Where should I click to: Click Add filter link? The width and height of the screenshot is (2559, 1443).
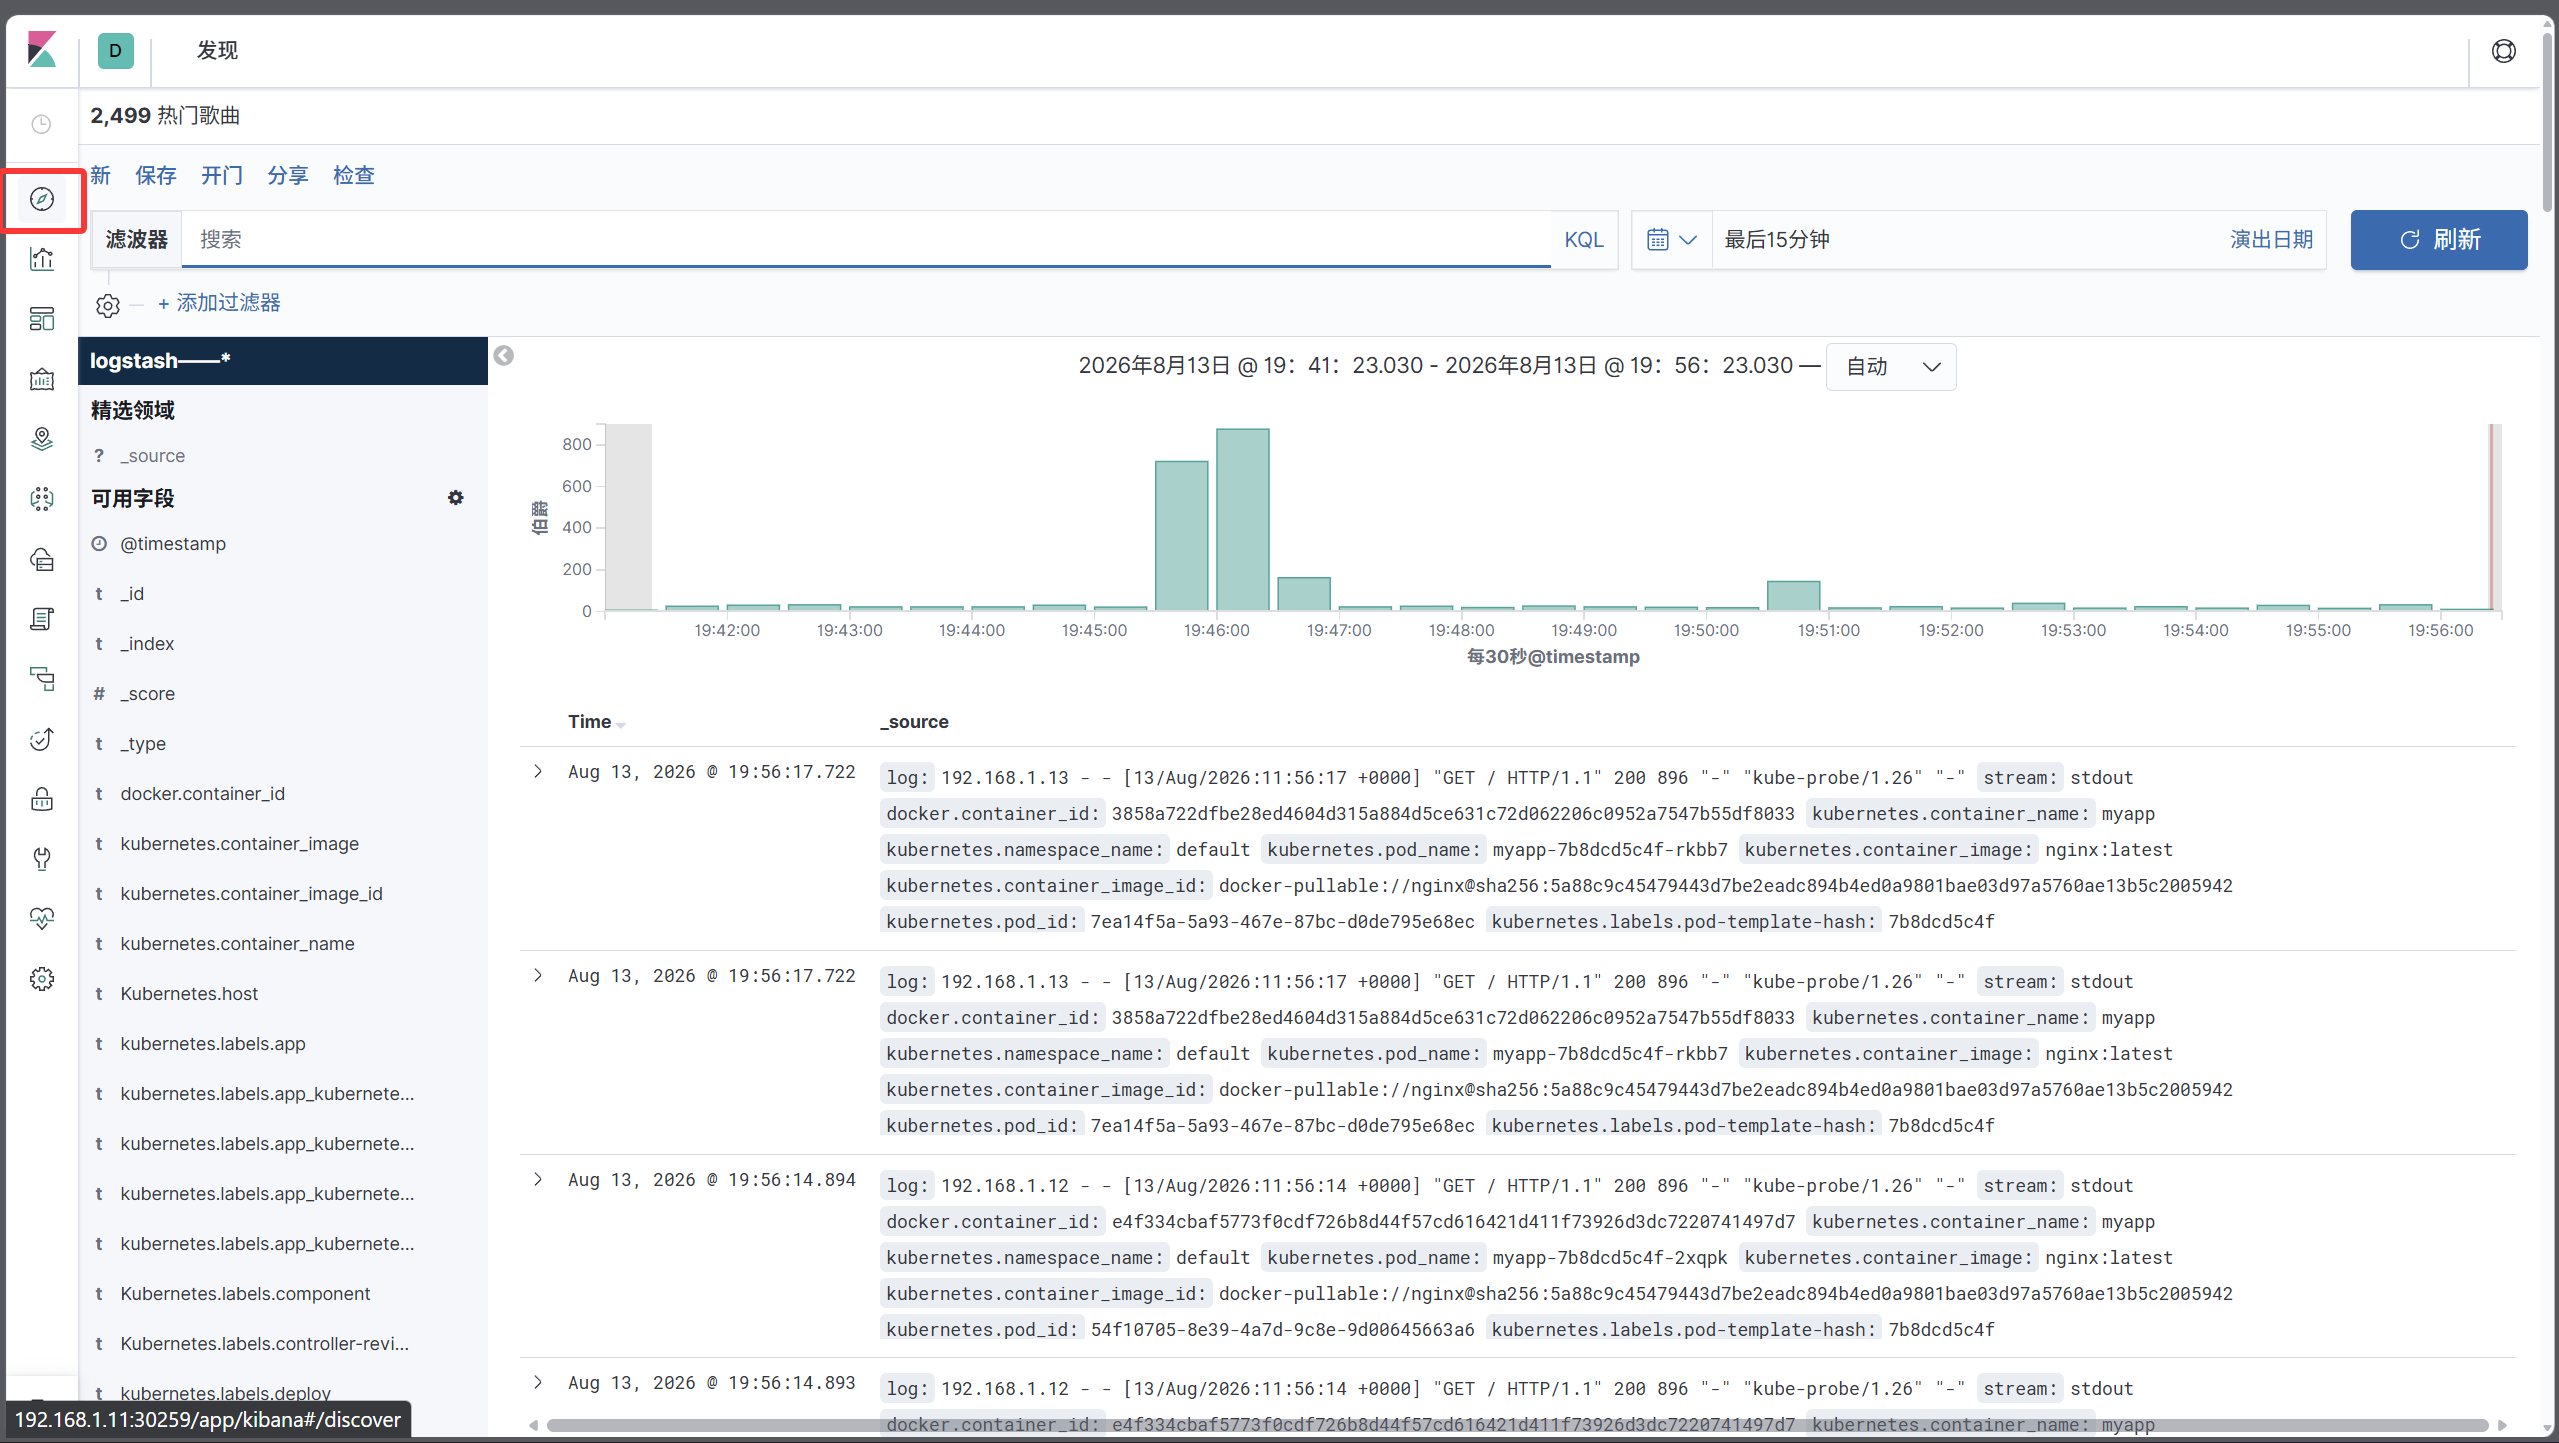[219, 303]
